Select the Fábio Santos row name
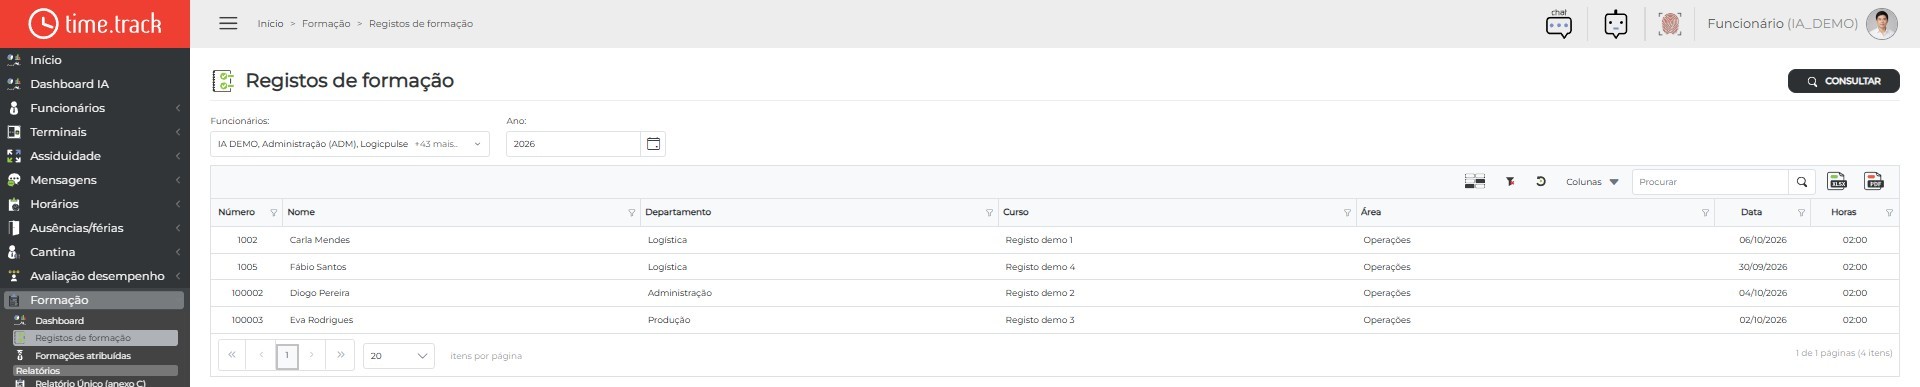The image size is (1920, 387). [x=318, y=267]
